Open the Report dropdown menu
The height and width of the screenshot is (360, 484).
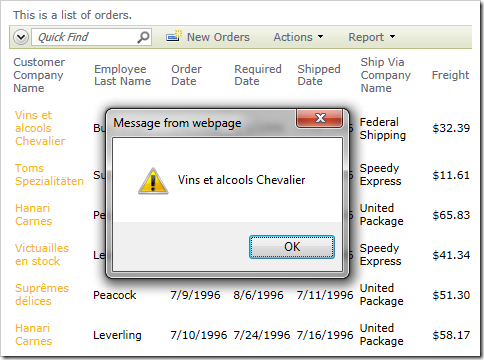click(x=372, y=37)
